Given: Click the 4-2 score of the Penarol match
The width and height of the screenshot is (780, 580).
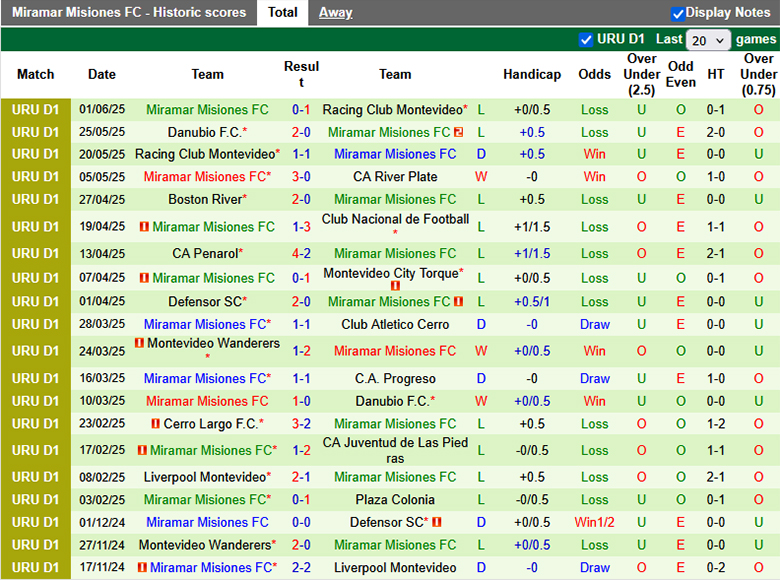Looking at the screenshot, I should (301, 254).
